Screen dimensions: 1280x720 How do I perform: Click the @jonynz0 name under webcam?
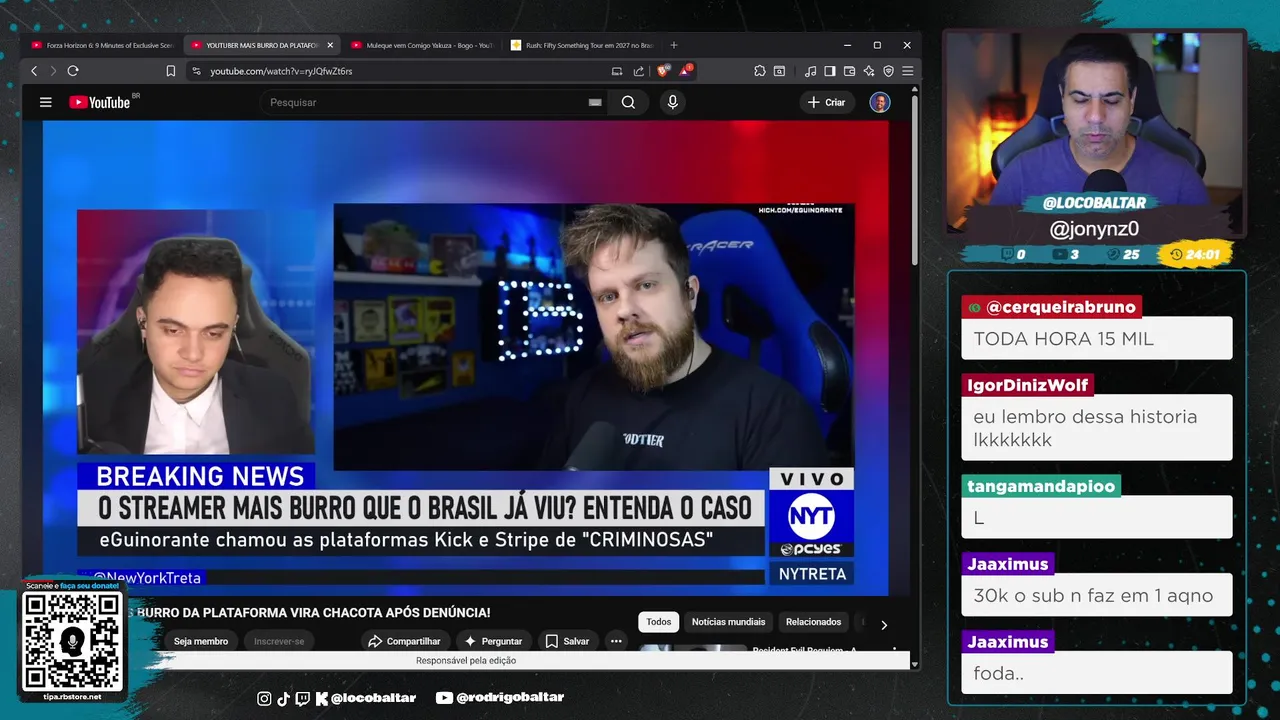[x=1094, y=229]
